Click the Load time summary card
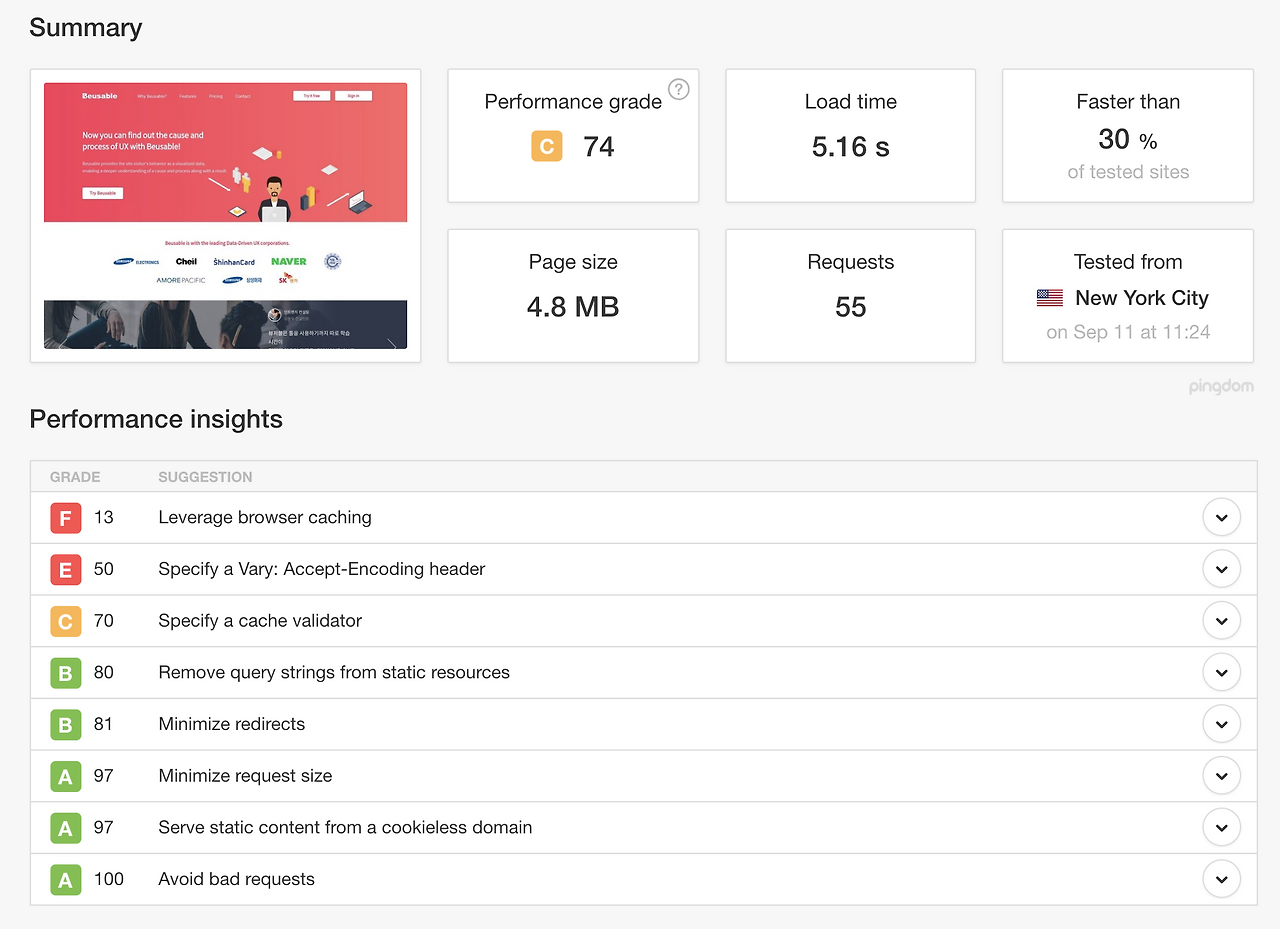This screenshot has height=929, width=1280. [x=850, y=136]
